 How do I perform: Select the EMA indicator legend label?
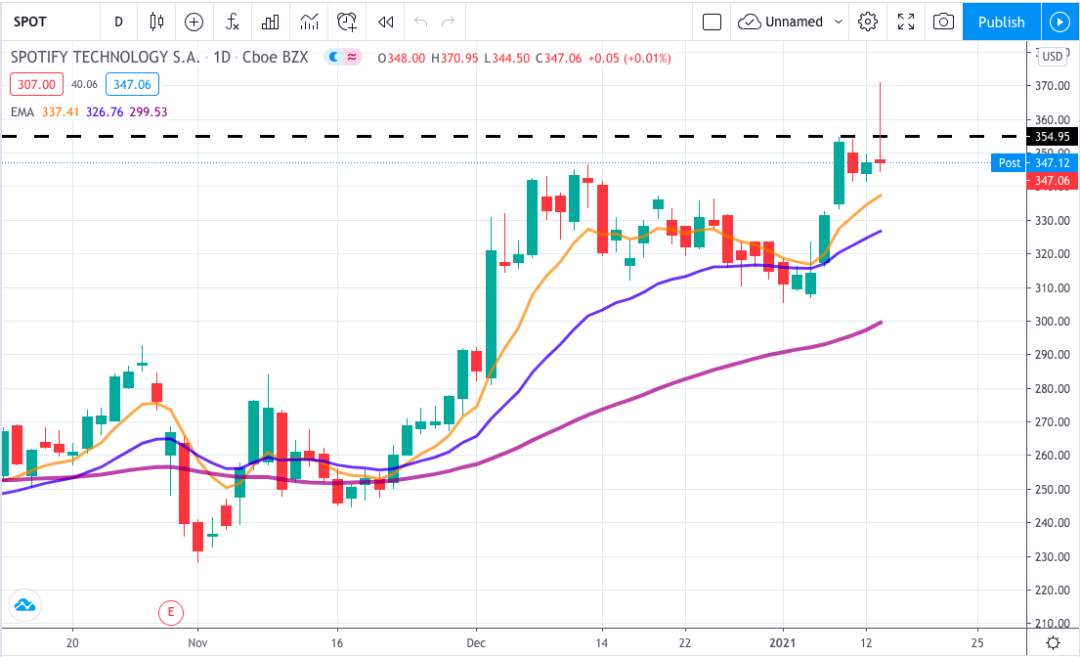[22, 112]
